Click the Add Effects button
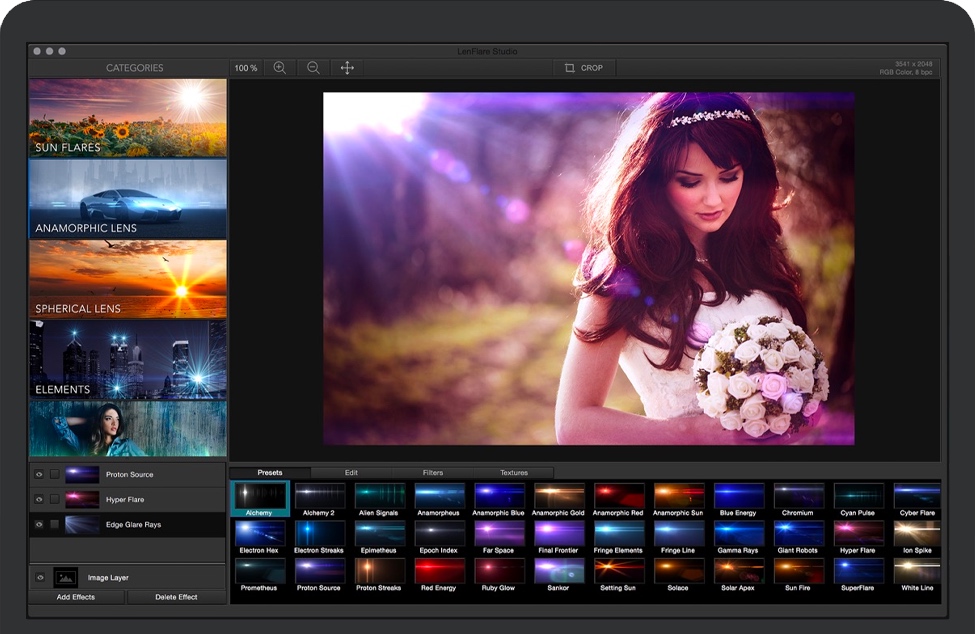 pos(77,596)
